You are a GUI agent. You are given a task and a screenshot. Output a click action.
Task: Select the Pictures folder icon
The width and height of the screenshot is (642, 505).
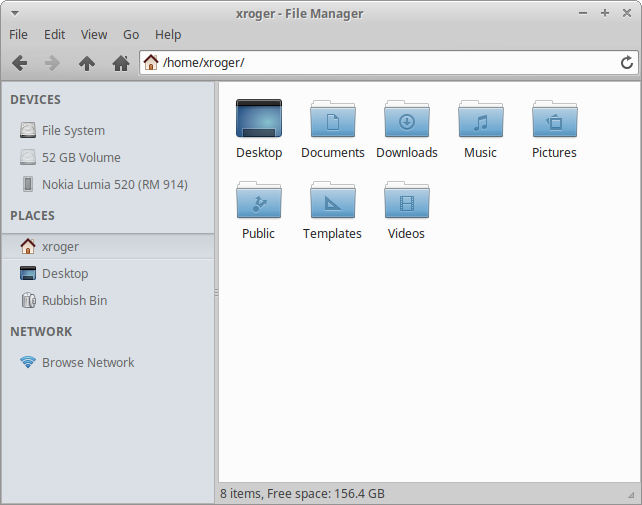554,119
